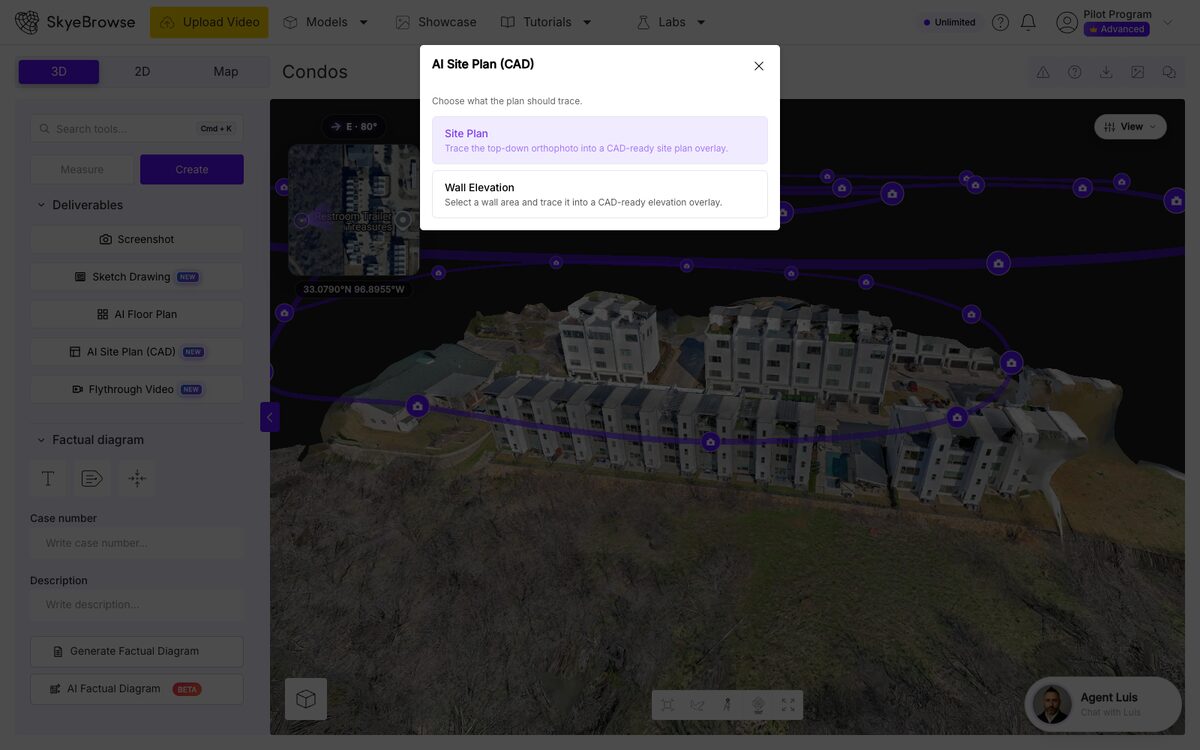Open chat with Agent Luis
The width and height of the screenshot is (1200, 750).
[x=1103, y=704]
